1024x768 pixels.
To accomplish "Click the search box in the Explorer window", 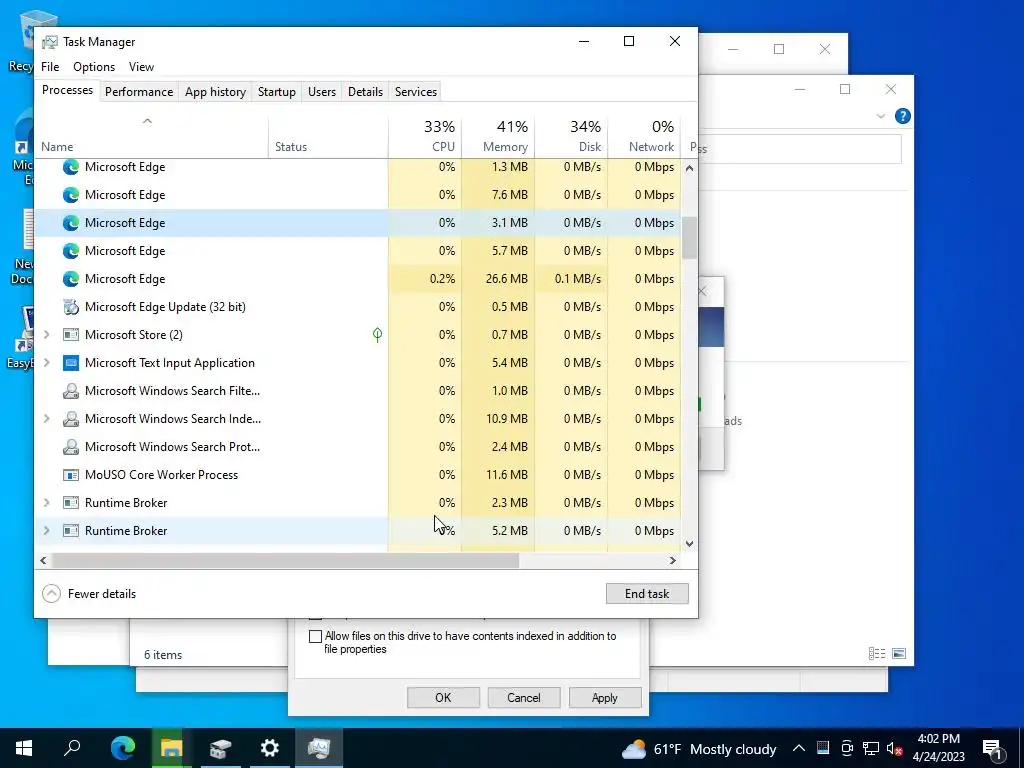I will 800,149.
